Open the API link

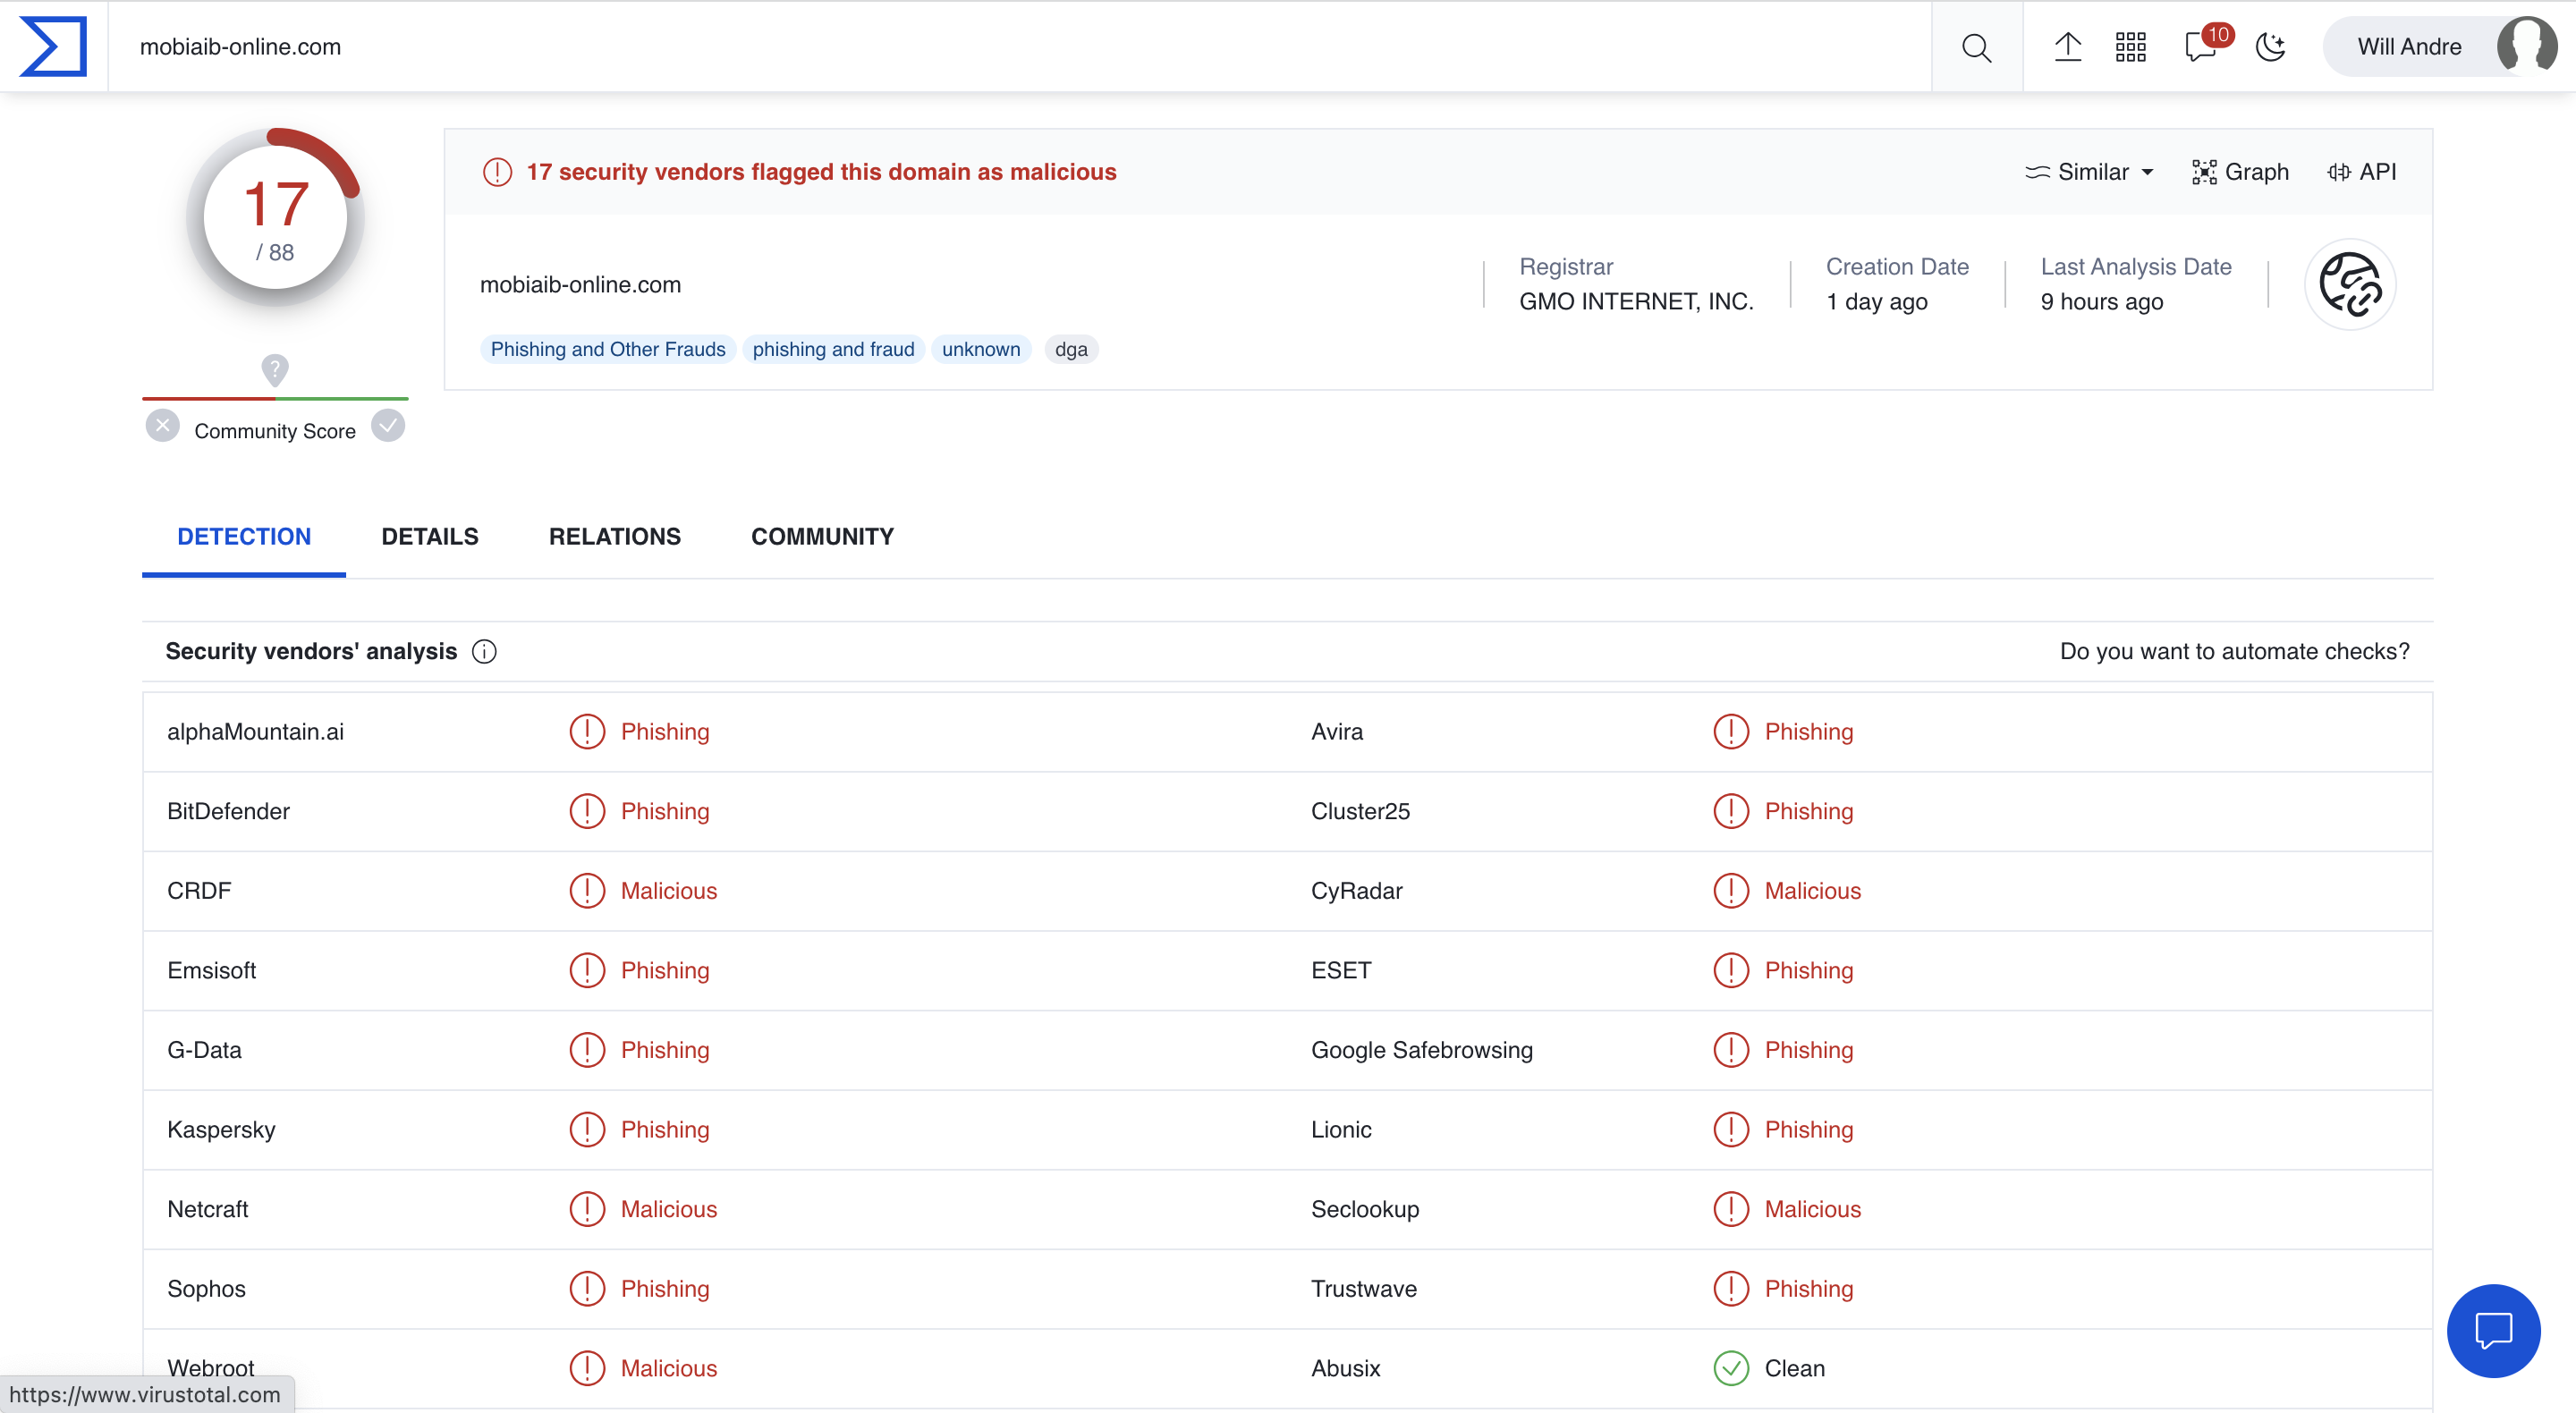tap(2362, 172)
